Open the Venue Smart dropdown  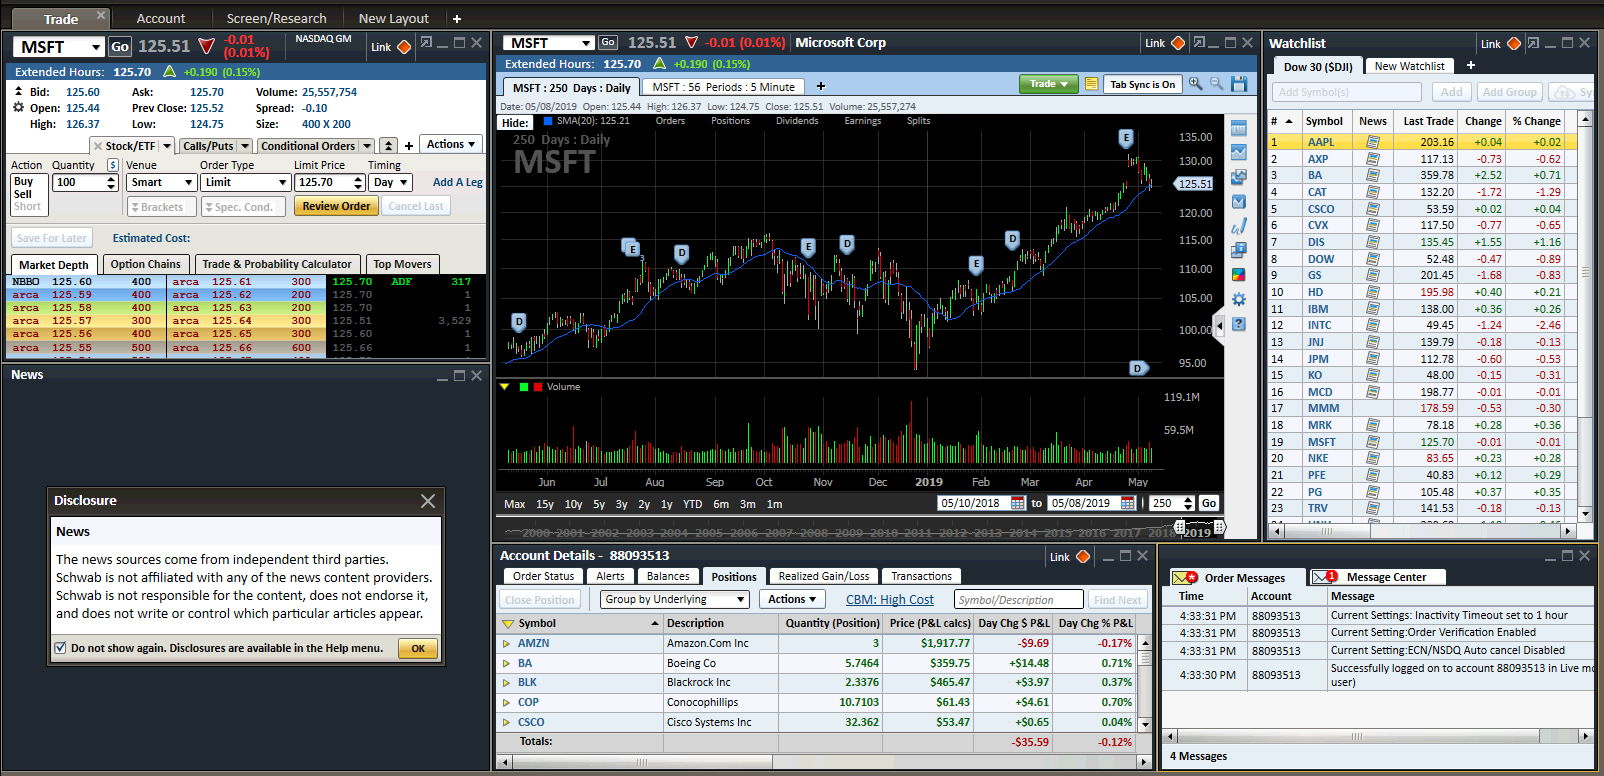[x=161, y=182]
